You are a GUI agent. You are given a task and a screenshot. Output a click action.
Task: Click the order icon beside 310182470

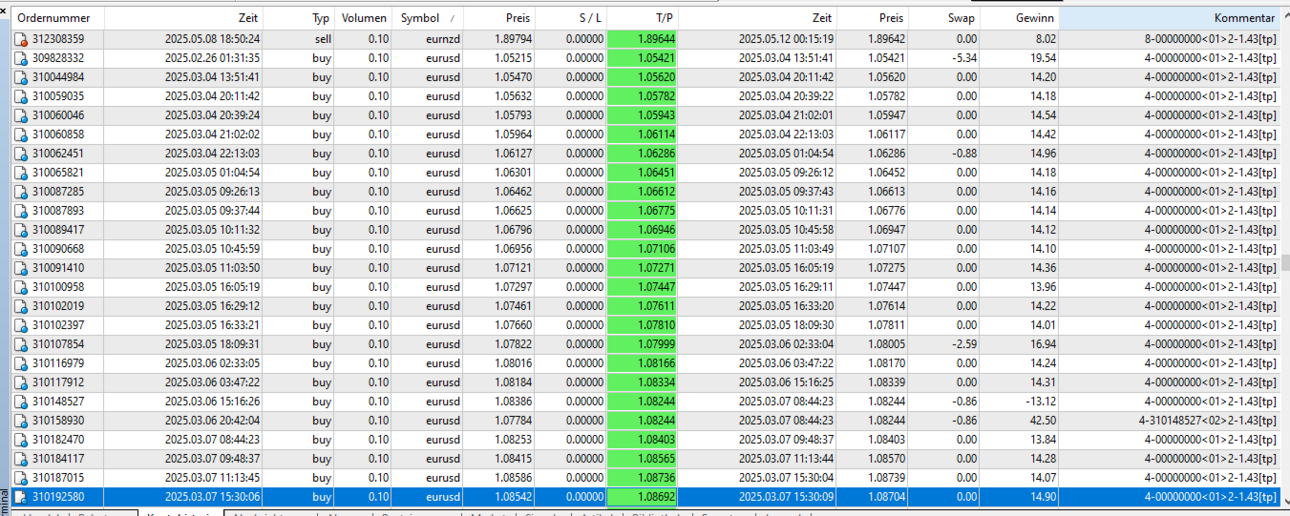(x=21, y=439)
